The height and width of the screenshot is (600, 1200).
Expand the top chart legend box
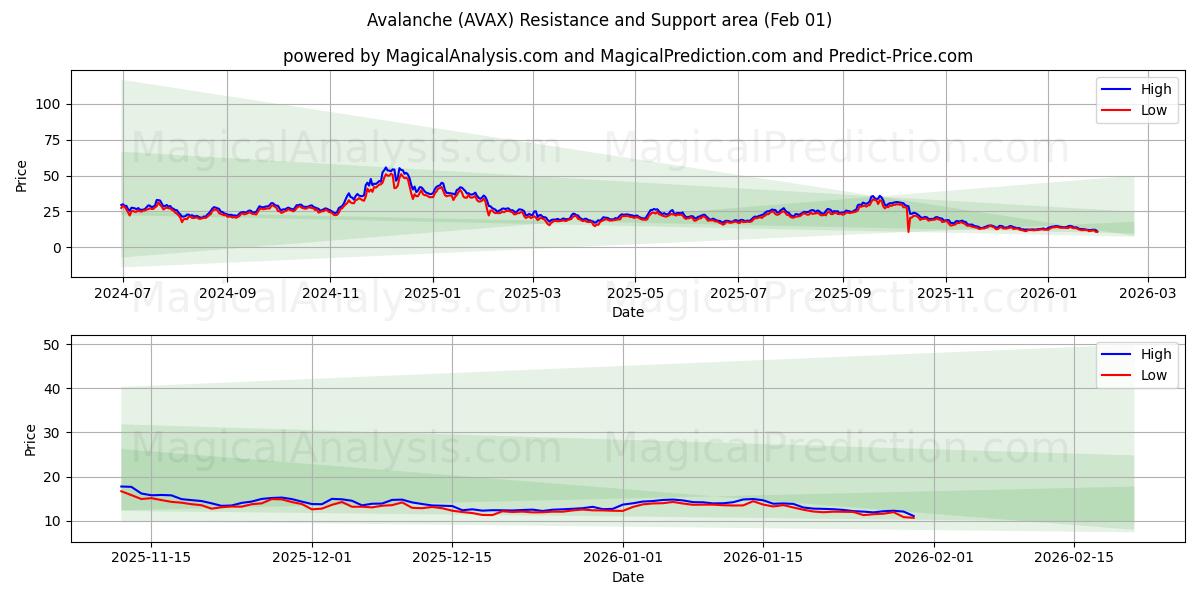(x=1138, y=99)
